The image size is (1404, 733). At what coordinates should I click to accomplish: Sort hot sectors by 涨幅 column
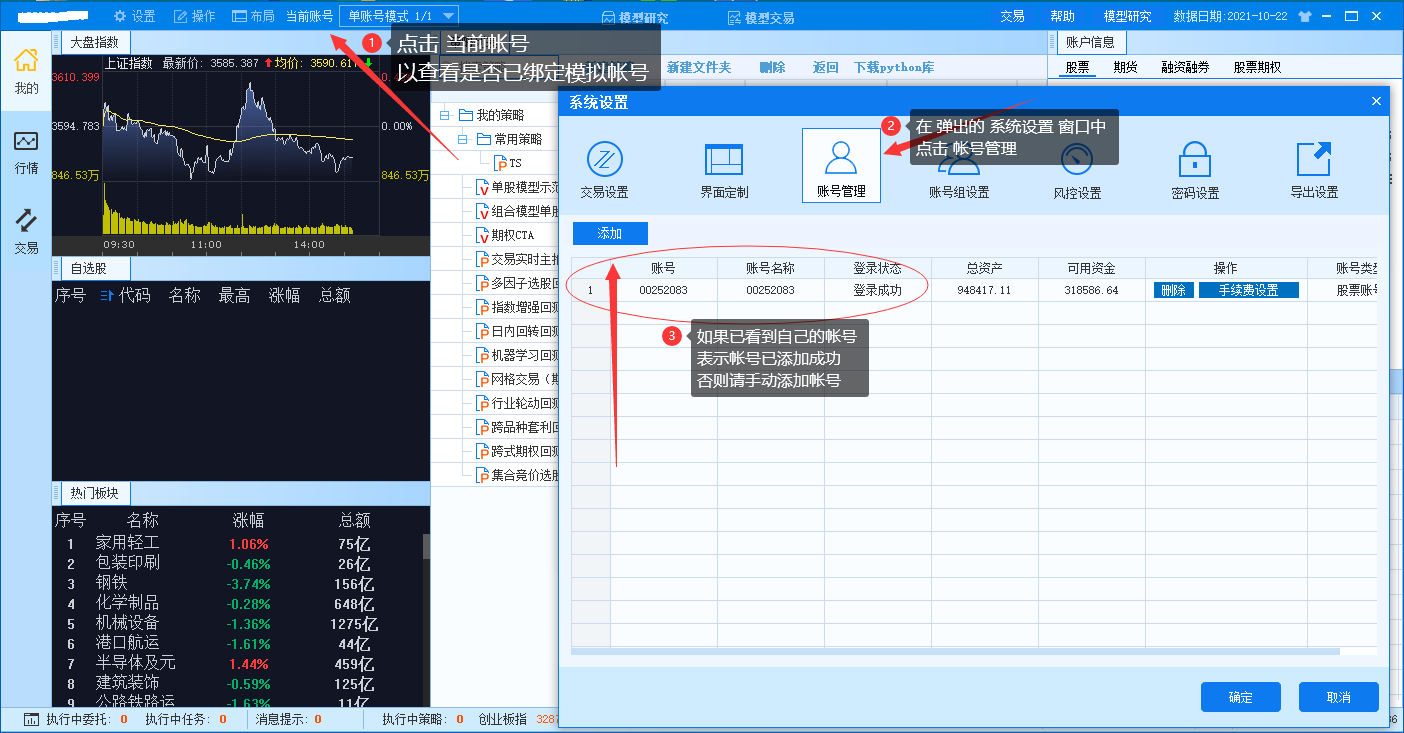(249, 520)
